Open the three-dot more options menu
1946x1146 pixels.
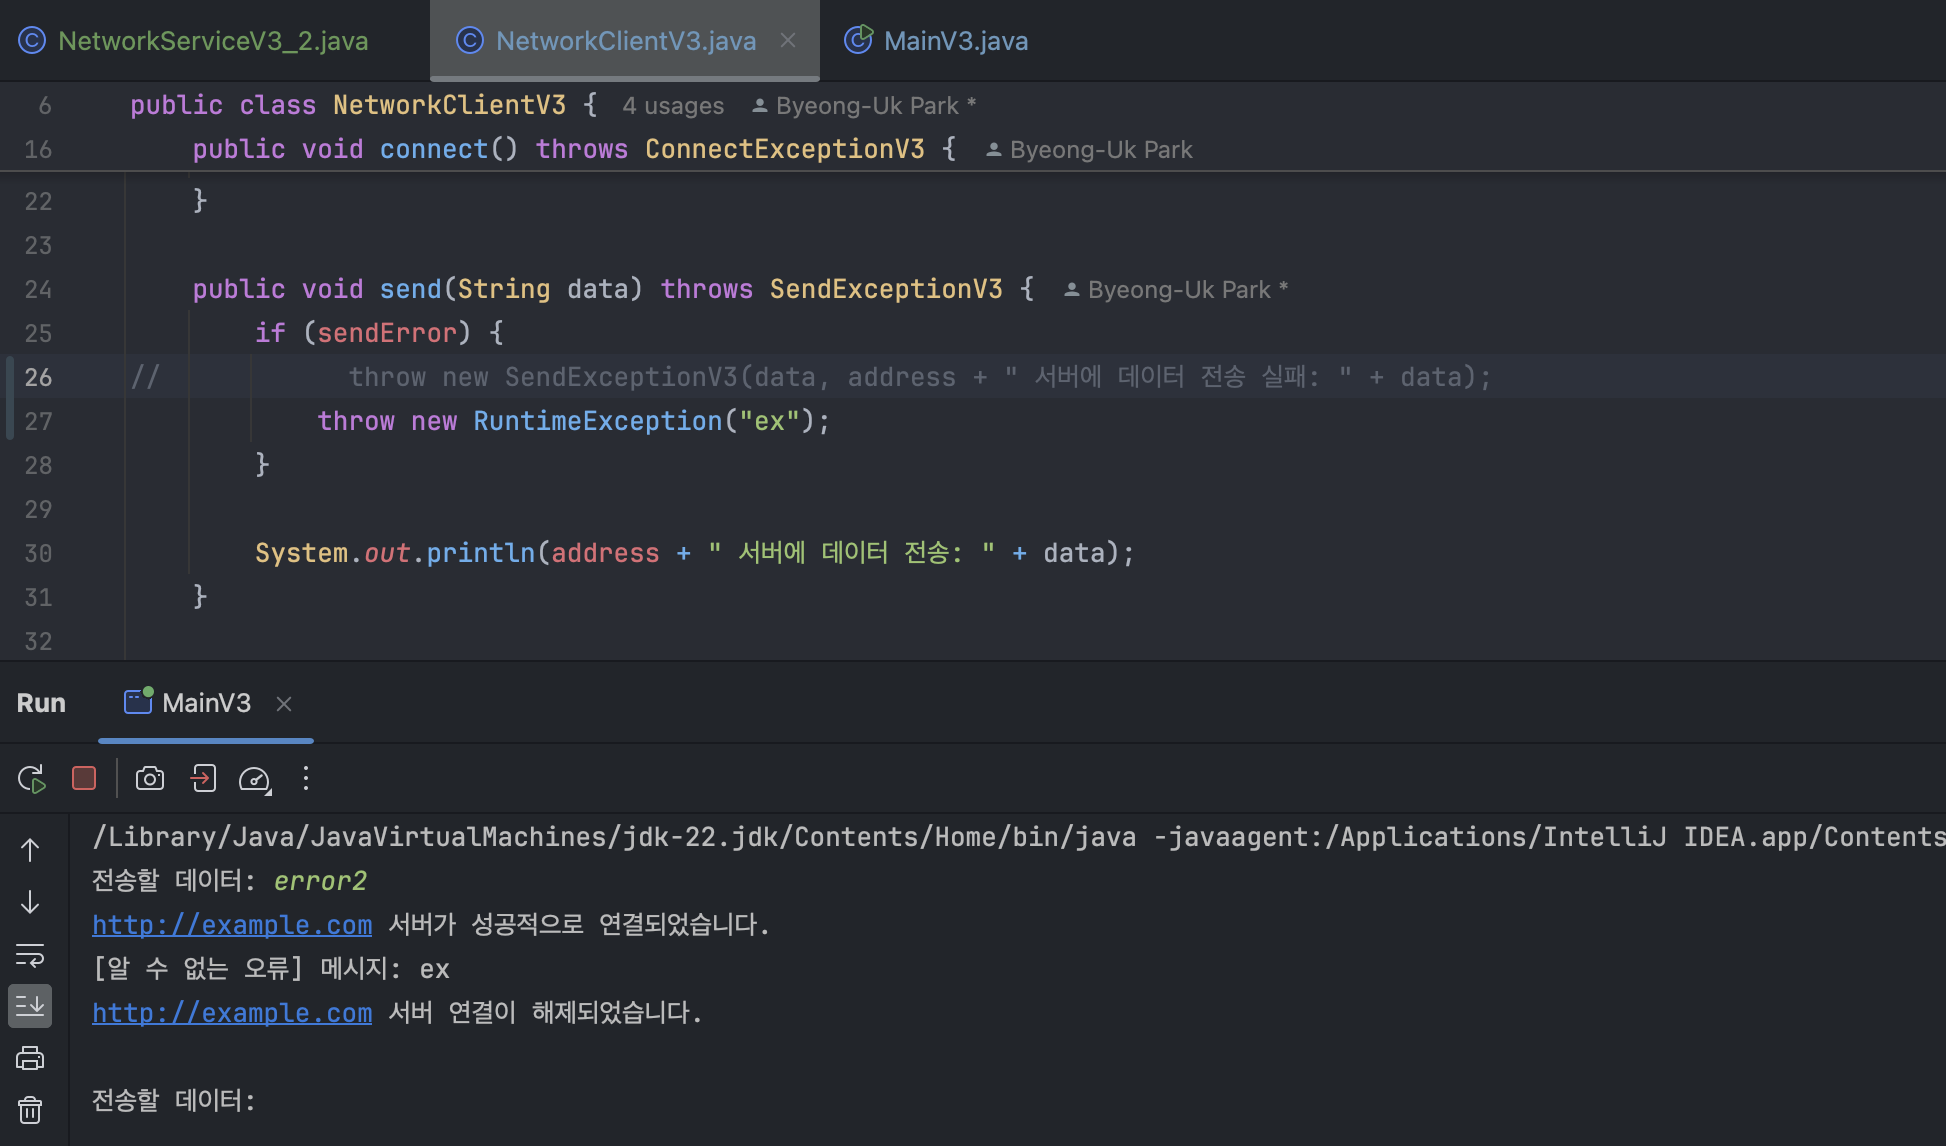pyautogui.click(x=306, y=778)
